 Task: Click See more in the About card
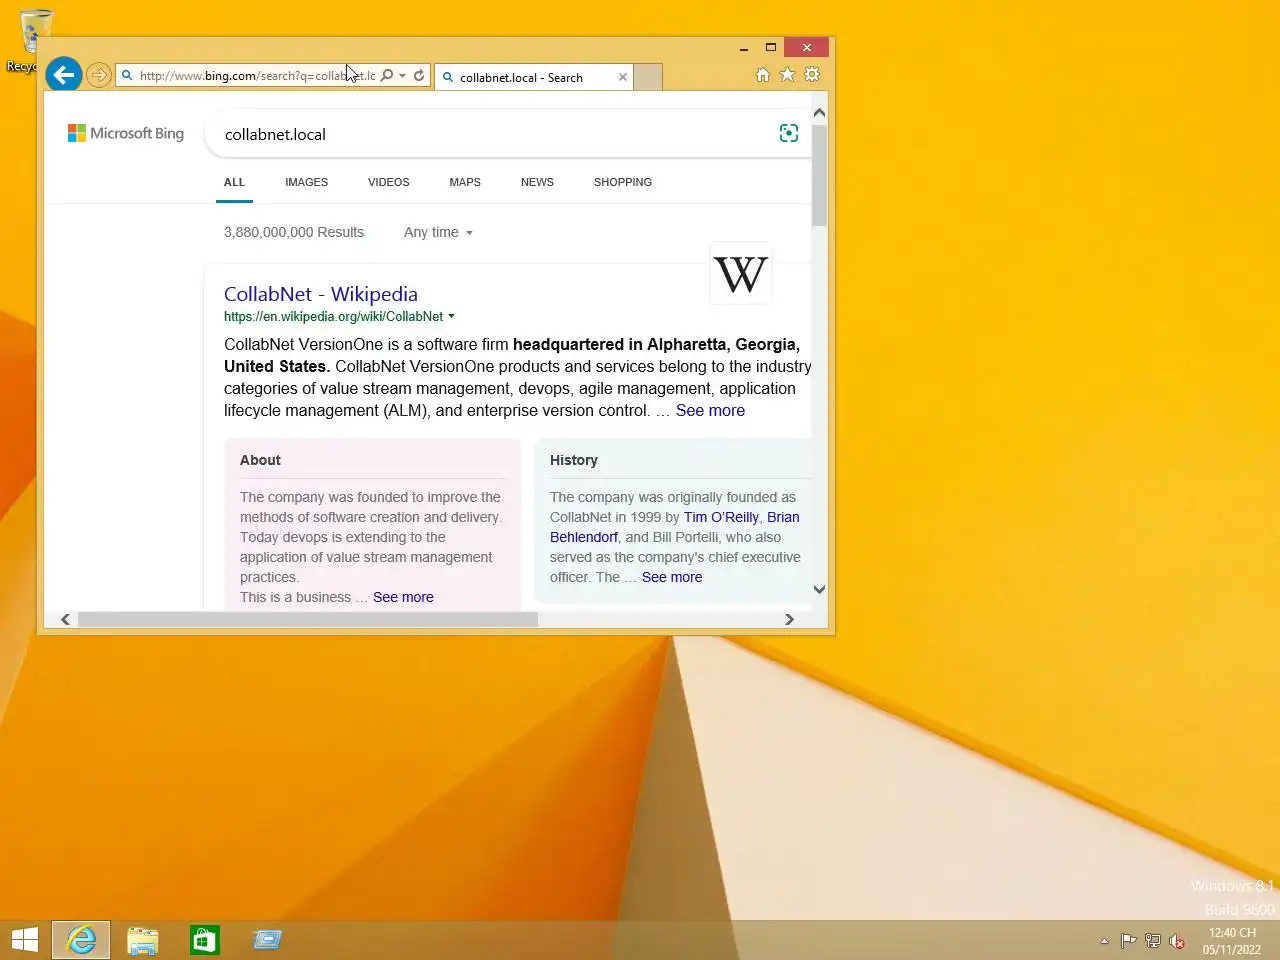pyautogui.click(x=403, y=597)
